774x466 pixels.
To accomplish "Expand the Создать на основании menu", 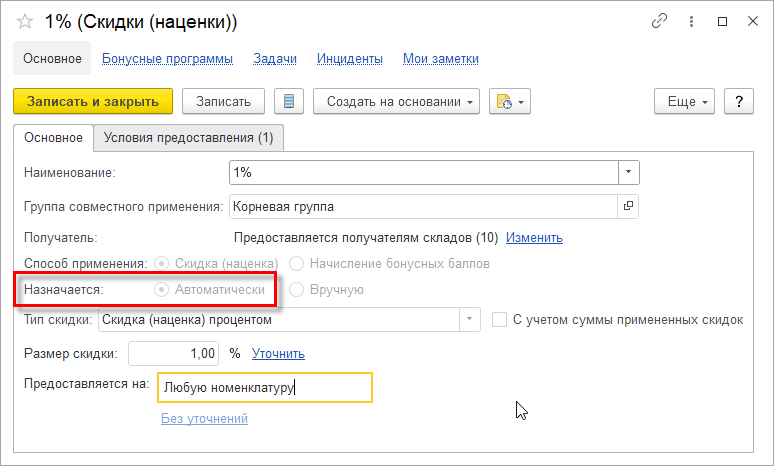I will click(397, 101).
